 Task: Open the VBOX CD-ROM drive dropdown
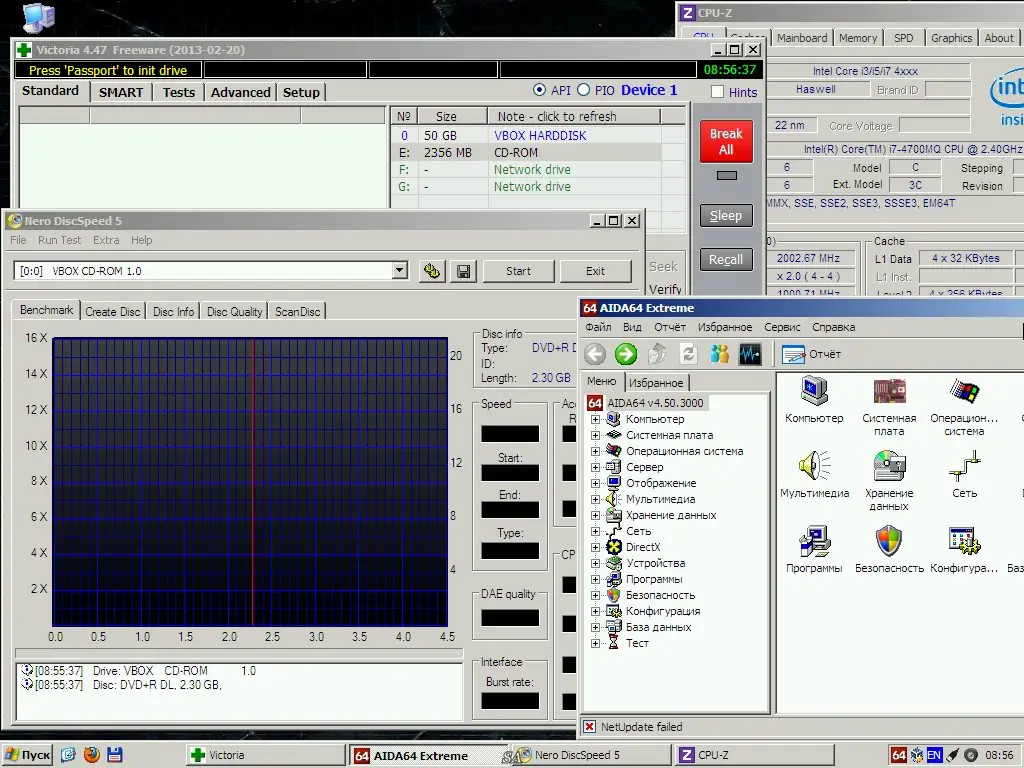[399, 270]
